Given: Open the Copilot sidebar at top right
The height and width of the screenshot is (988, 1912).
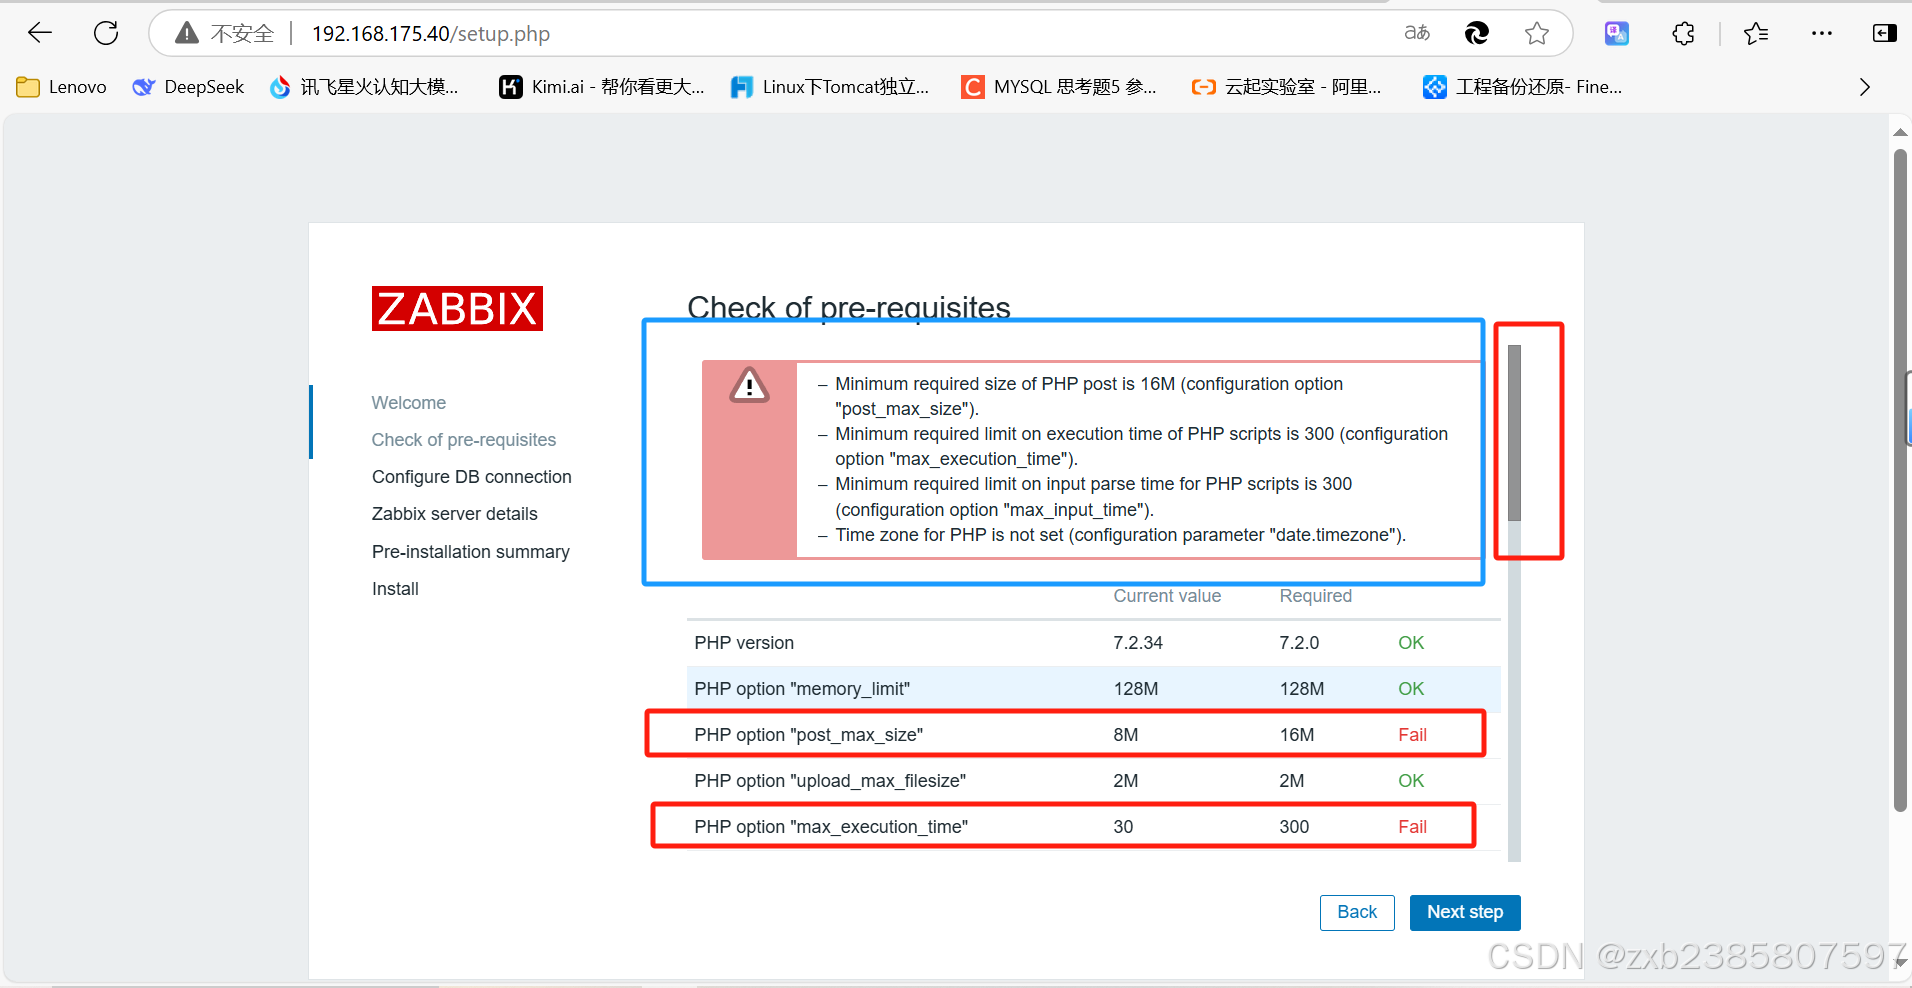Looking at the screenshot, I should (1886, 32).
